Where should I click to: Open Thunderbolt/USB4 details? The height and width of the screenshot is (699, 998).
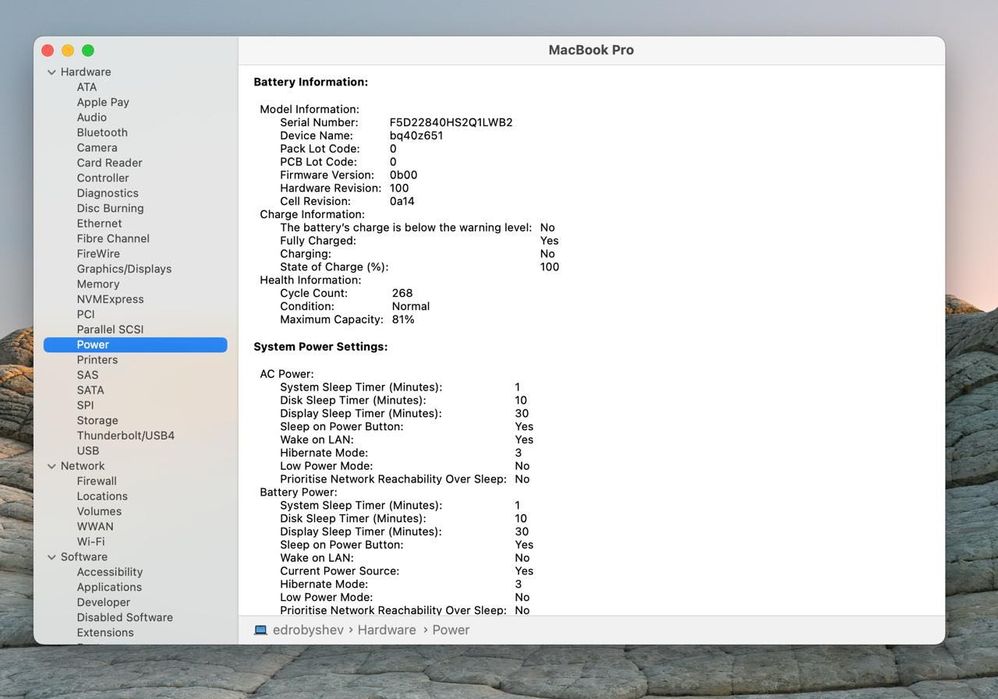pos(125,436)
